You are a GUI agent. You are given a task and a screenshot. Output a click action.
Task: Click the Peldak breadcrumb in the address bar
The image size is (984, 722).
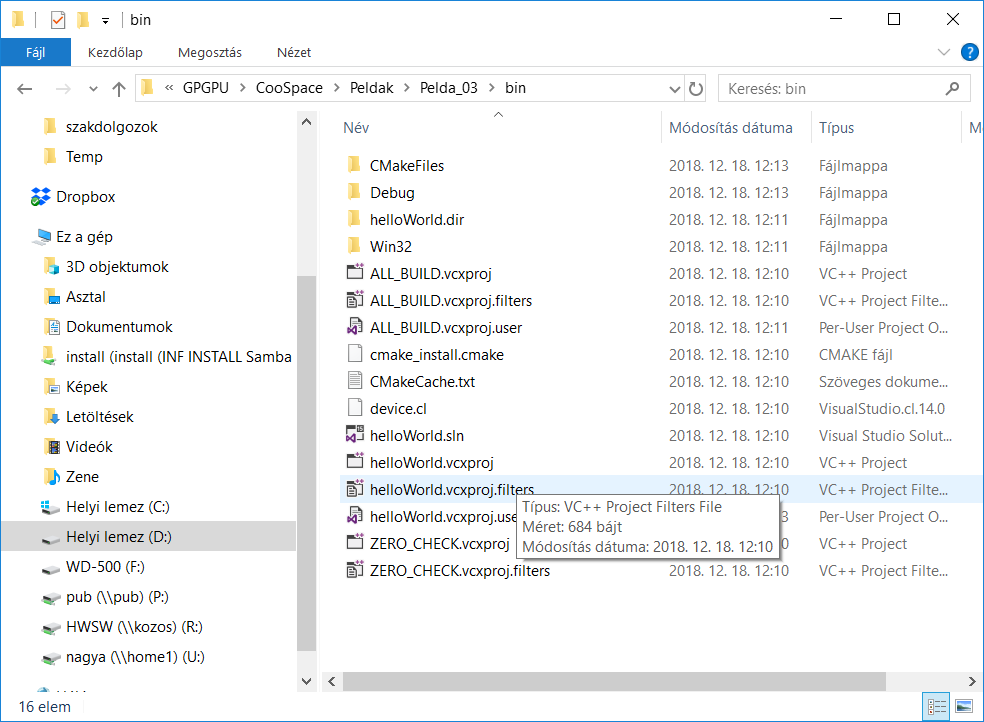tap(371, 88)
